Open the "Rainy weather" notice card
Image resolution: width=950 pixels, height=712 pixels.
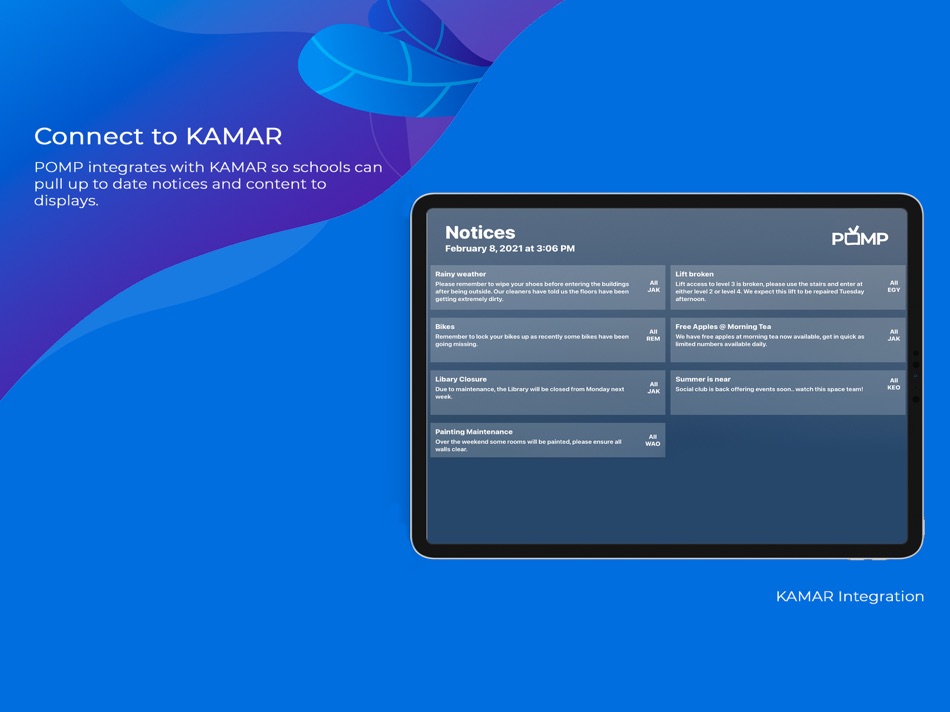point(548,287)
